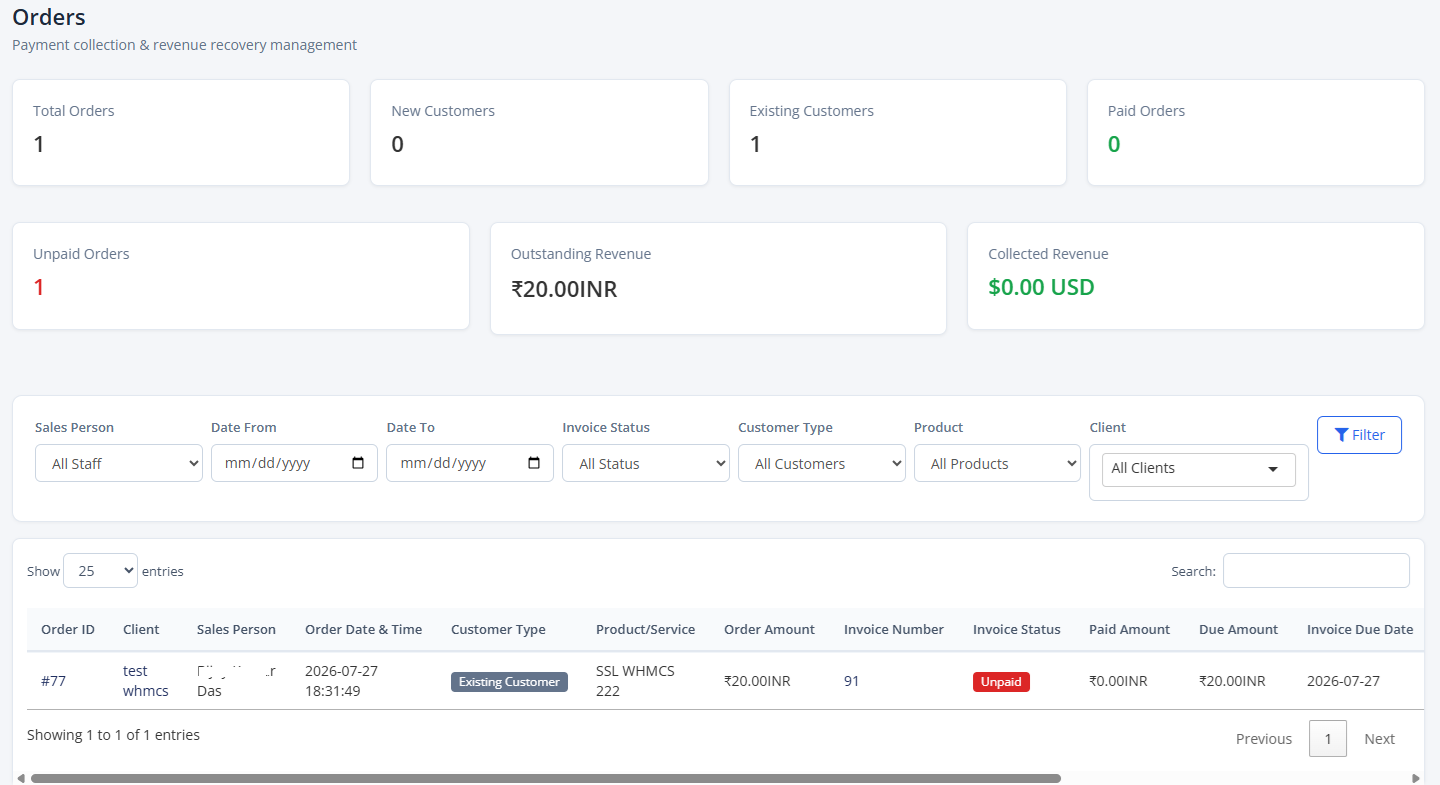Click the New Customers card

pos(539,133)
